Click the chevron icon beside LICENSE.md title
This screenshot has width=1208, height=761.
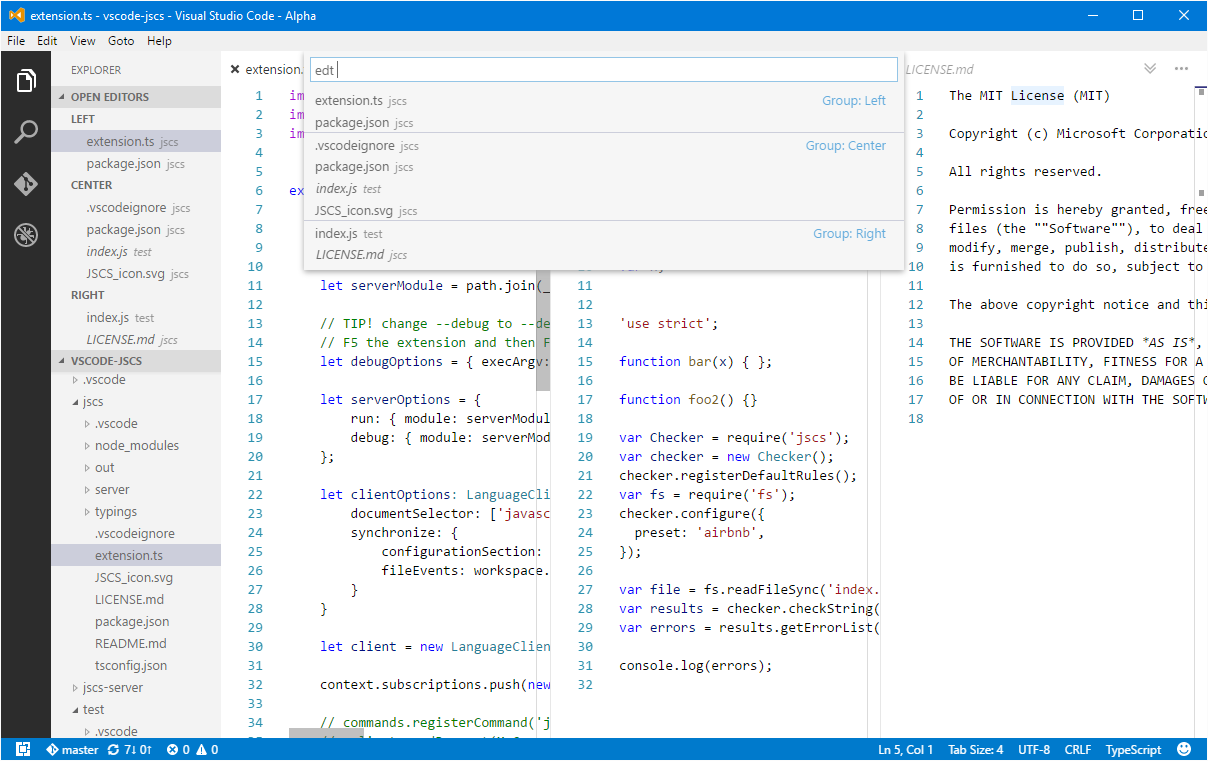tap(1149, 68)
